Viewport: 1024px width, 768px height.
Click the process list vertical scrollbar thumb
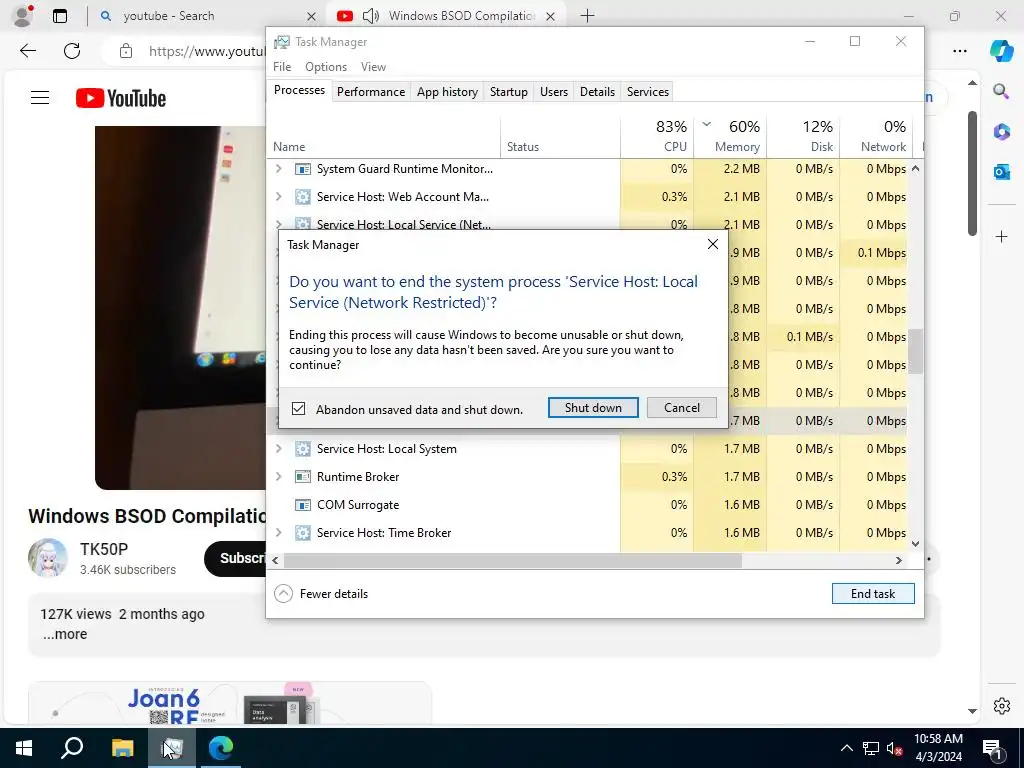pos(916,351)
